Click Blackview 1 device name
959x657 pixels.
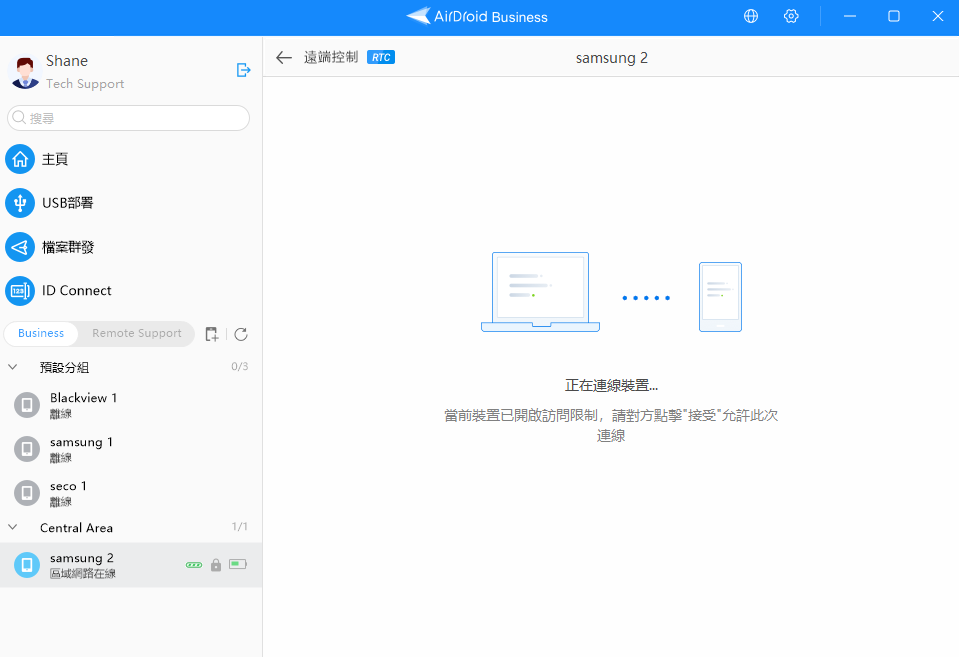pyautogui.click(x=83, y=398)
